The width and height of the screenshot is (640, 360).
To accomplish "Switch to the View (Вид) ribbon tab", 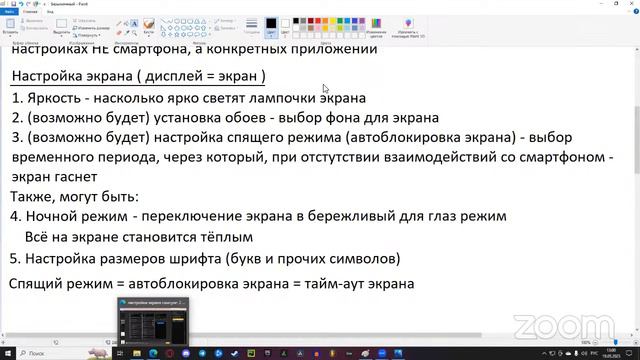I will (x=50, y=12).
